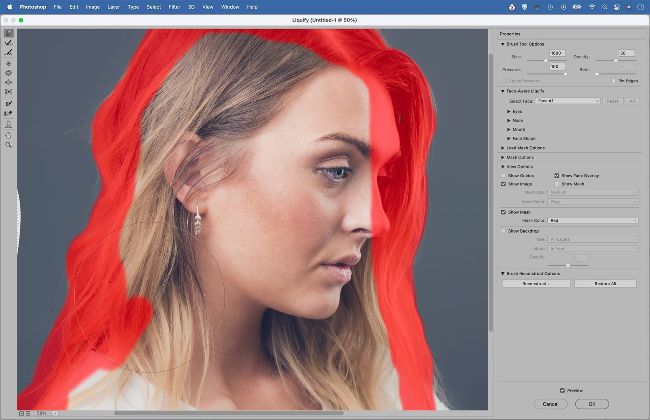Select the Twirl Clockwise tool

pos(9,63)
